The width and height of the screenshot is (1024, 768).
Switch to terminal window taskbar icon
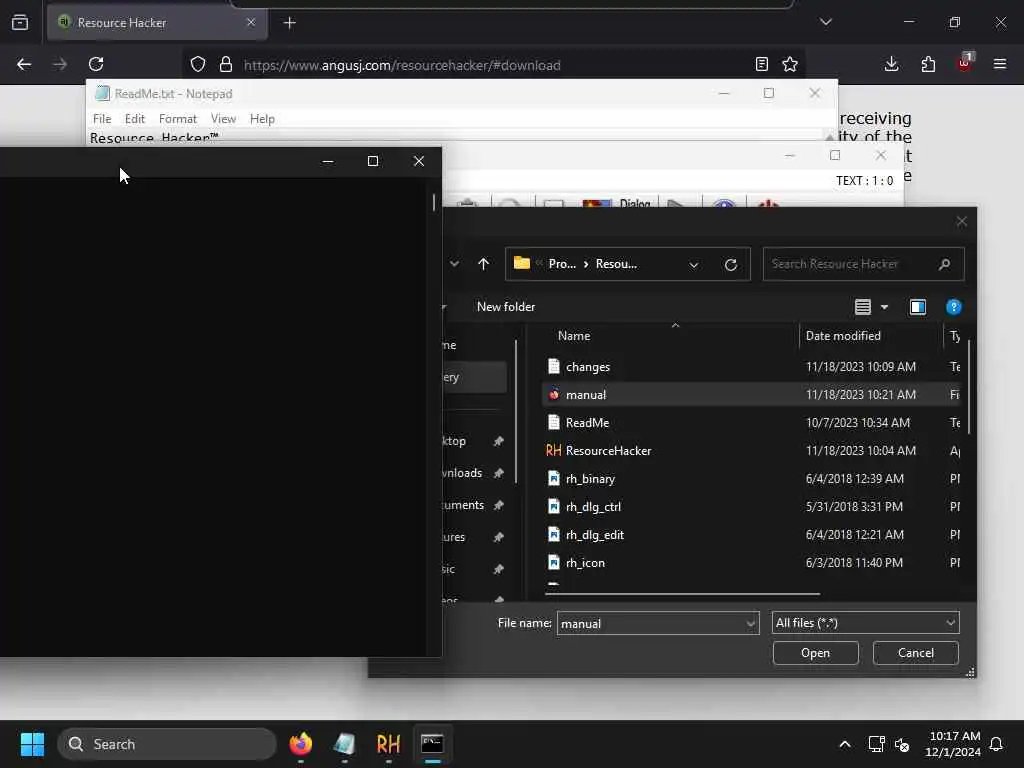pos(432,744)
